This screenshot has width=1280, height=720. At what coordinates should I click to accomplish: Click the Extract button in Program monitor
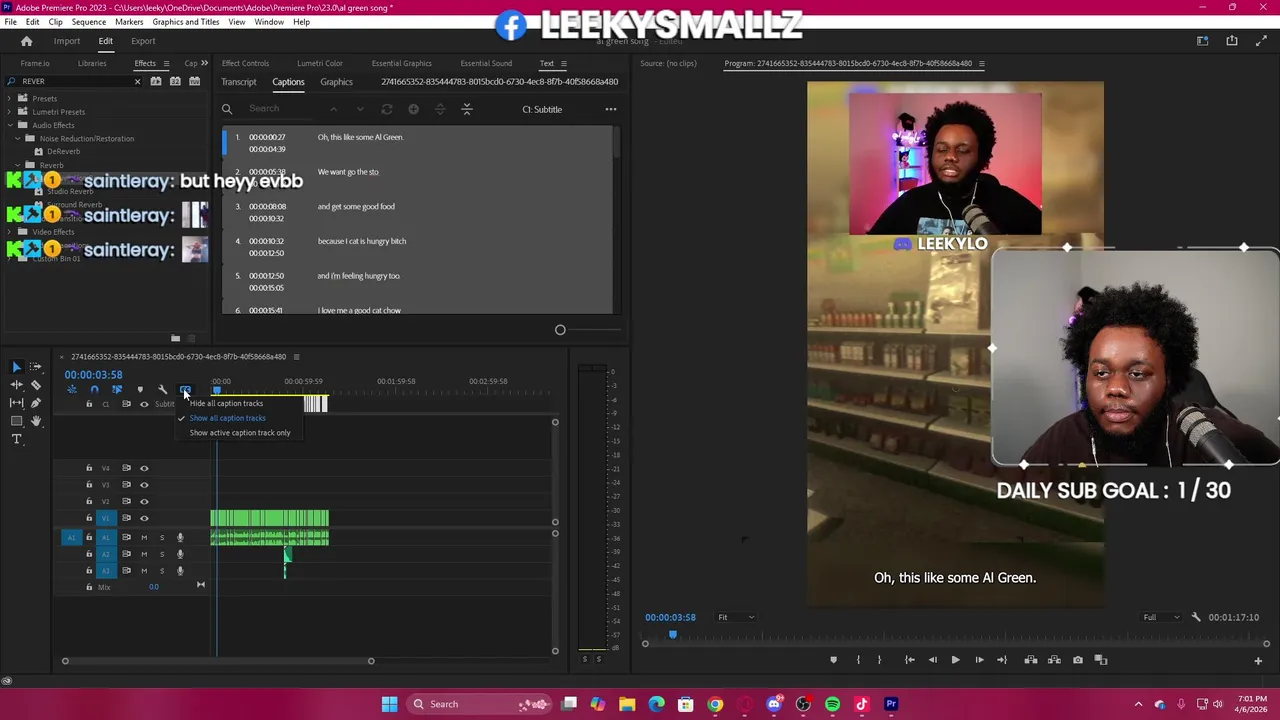(1054, 660)
